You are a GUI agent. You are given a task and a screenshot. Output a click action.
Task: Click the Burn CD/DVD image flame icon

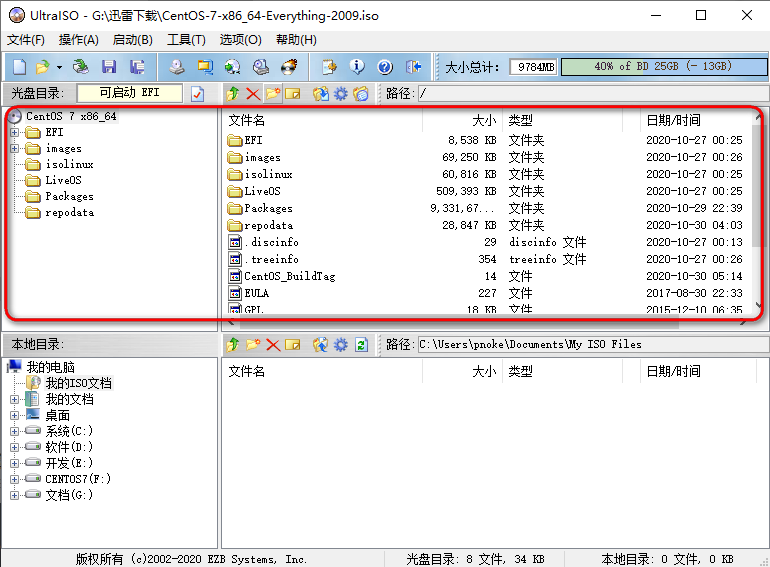[289, 67]
